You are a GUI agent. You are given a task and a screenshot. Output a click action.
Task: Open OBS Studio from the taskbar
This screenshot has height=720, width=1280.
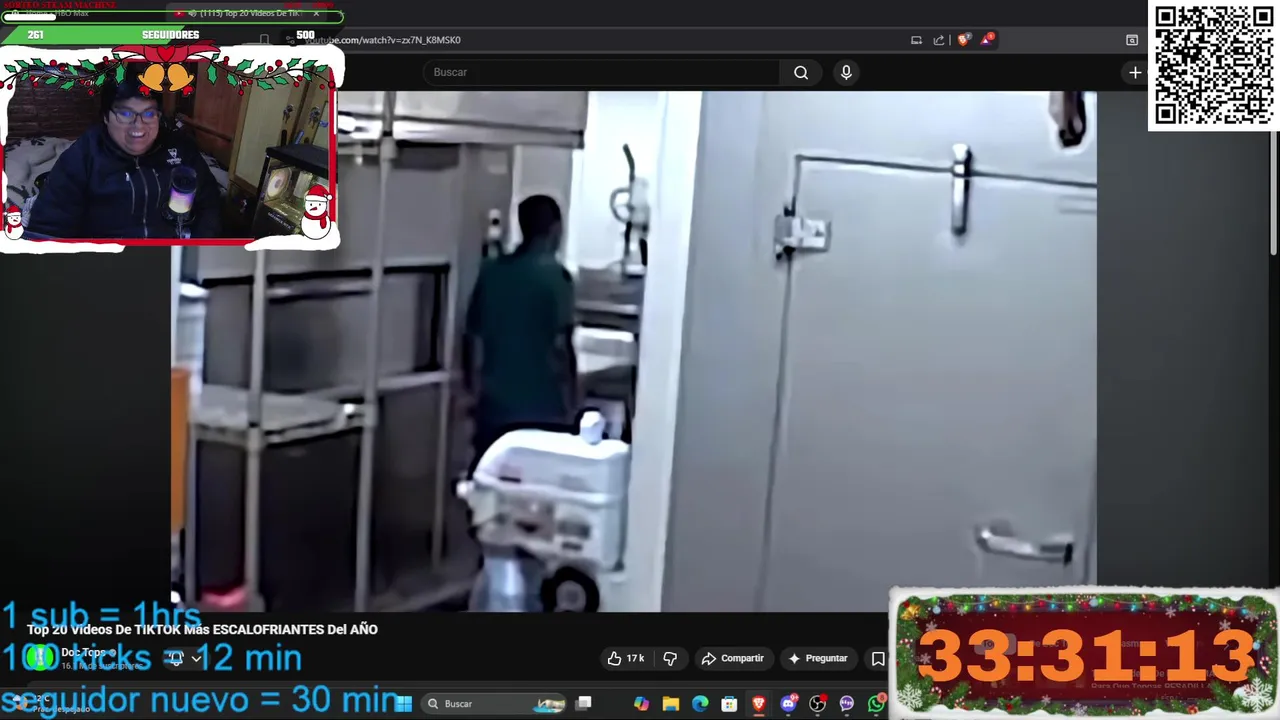(818, 704)
